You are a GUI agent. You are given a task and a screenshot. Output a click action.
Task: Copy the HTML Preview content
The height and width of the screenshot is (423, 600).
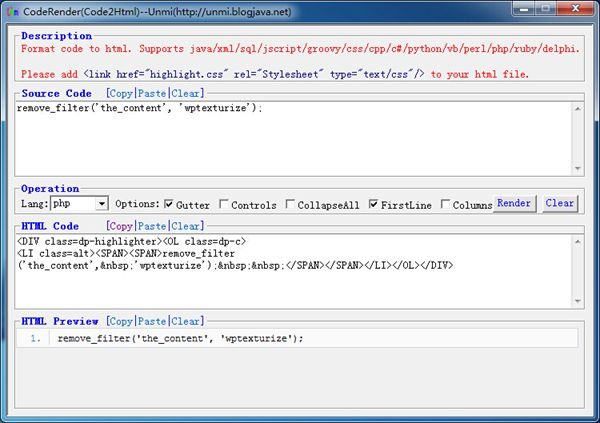coord(120,321)
